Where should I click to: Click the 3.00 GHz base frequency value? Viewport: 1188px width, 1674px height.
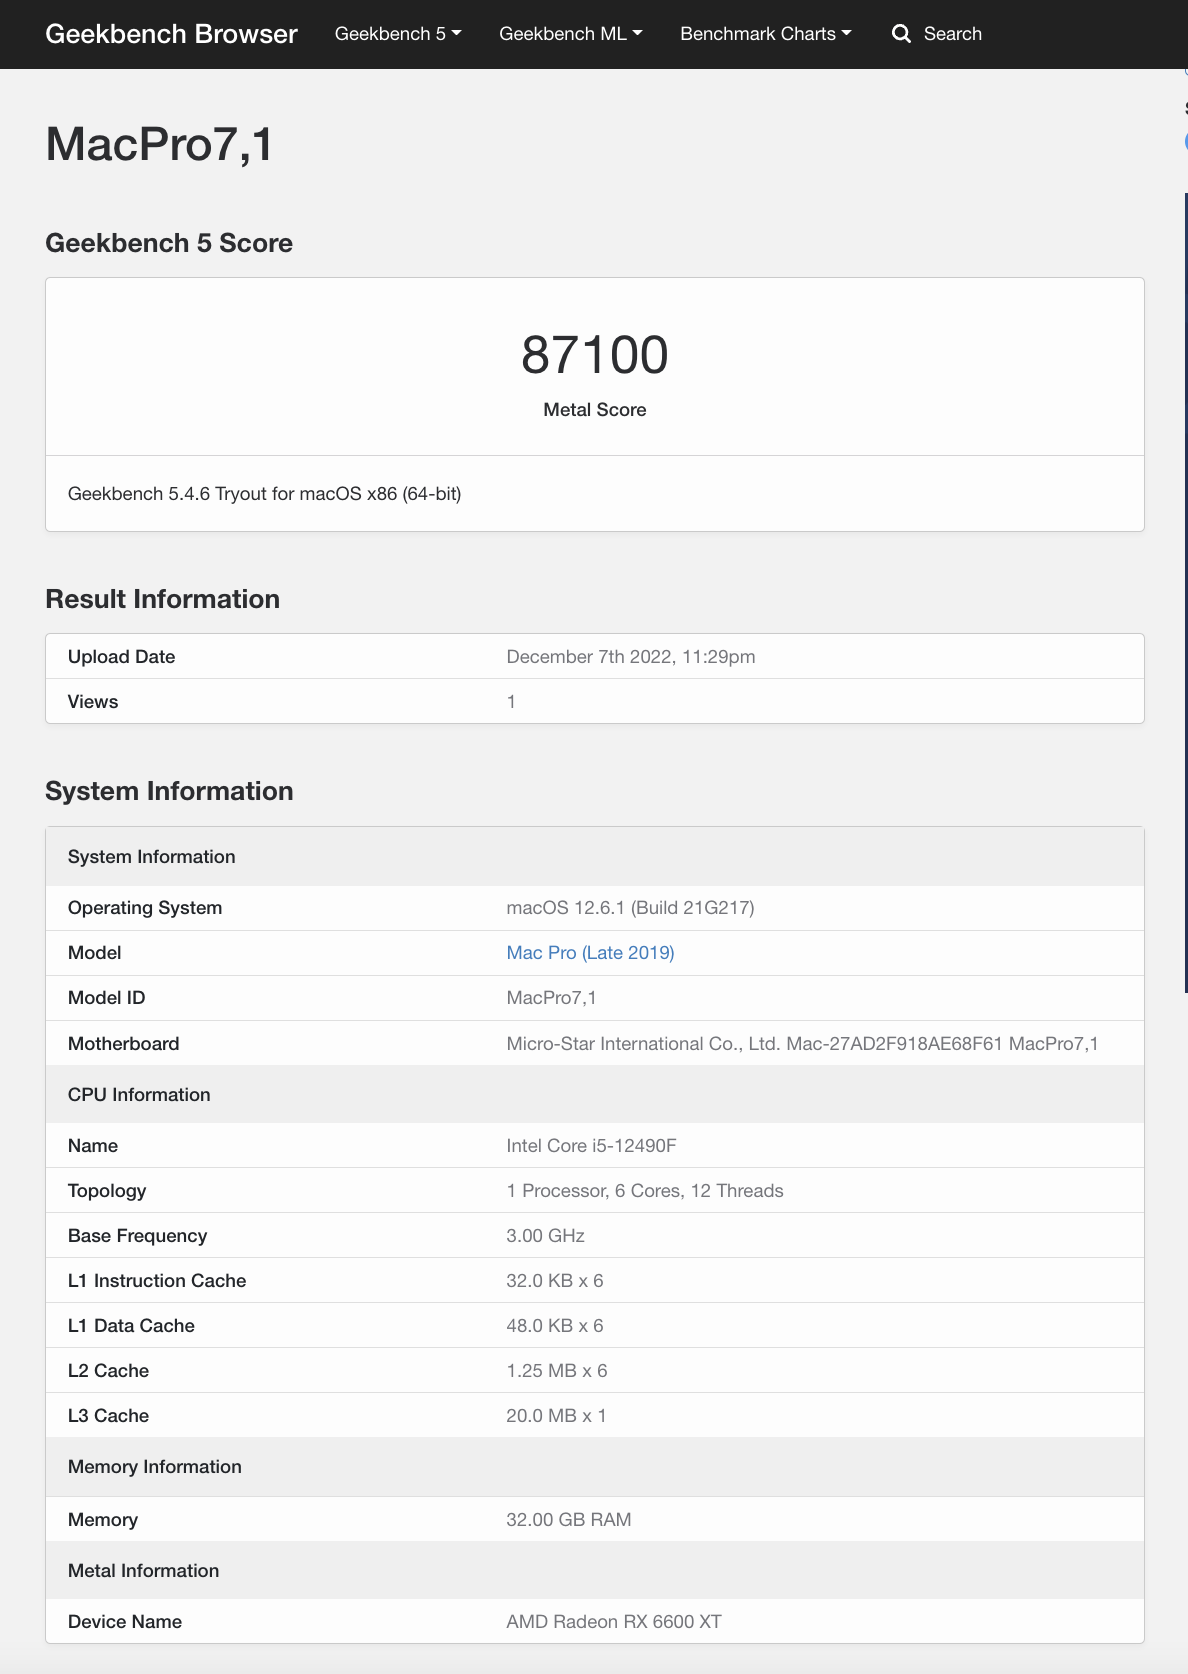[x=545, y=1236]
